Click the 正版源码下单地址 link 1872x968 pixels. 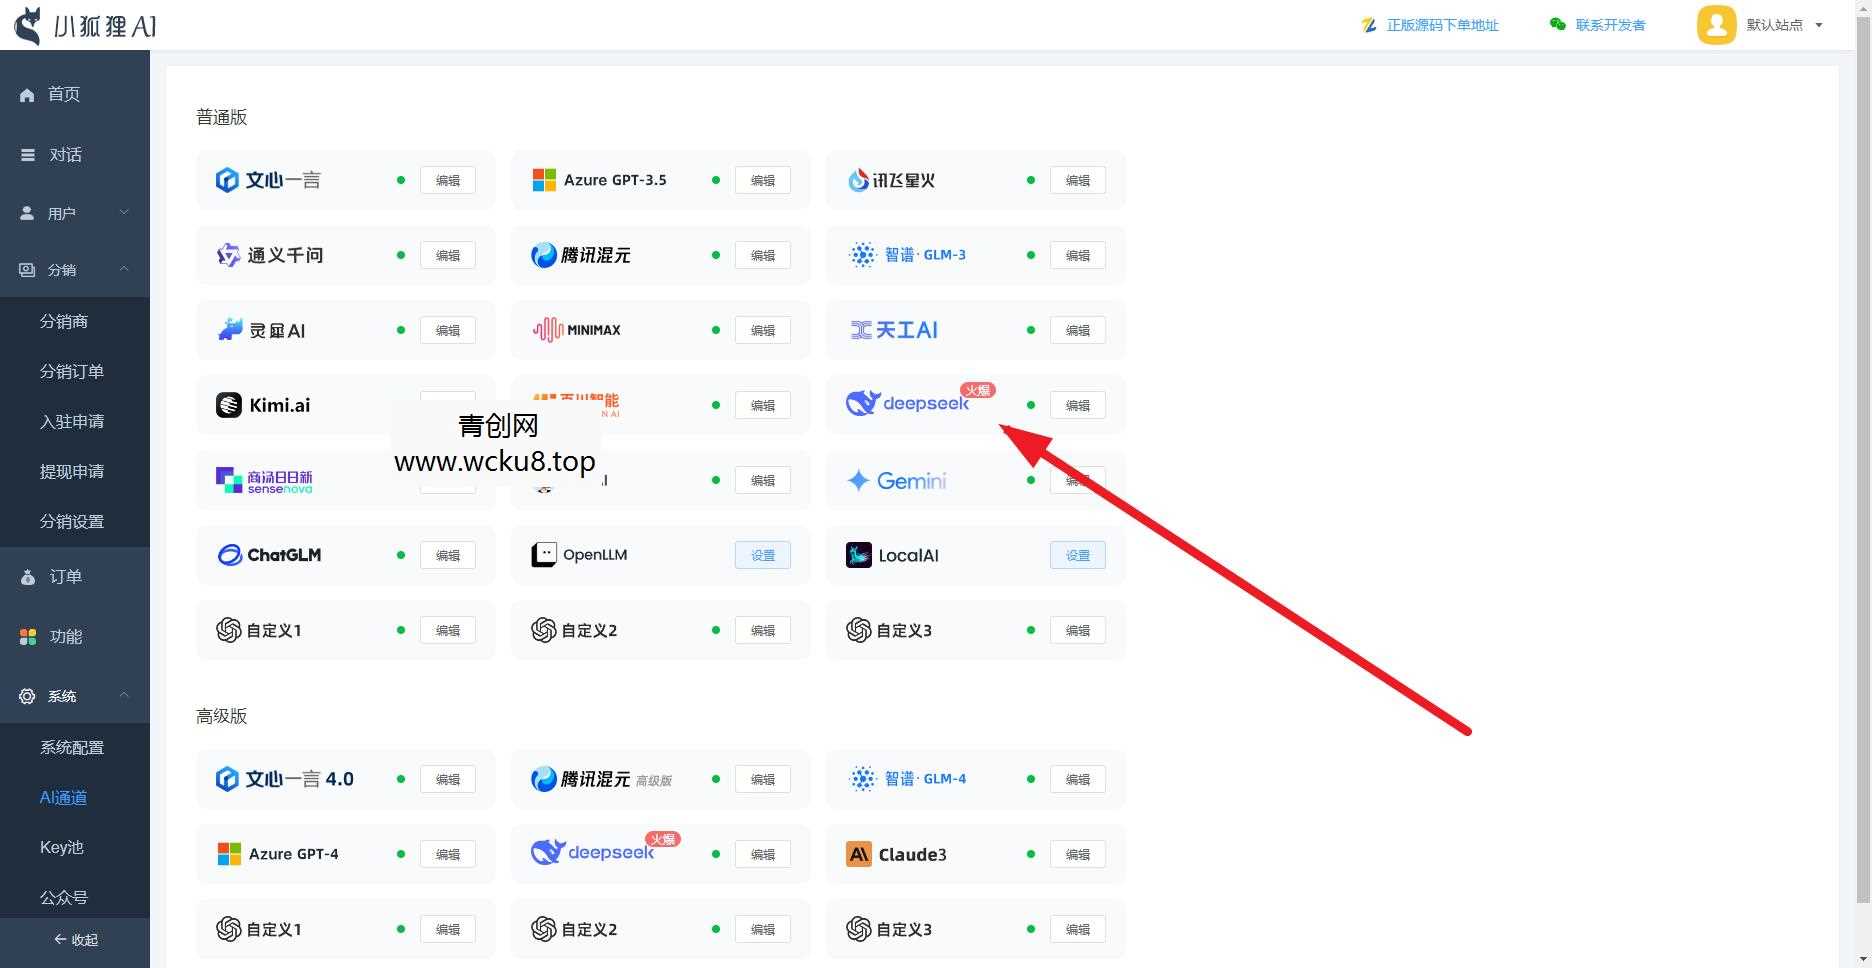pyautogui.click(x=1442, y=24)
